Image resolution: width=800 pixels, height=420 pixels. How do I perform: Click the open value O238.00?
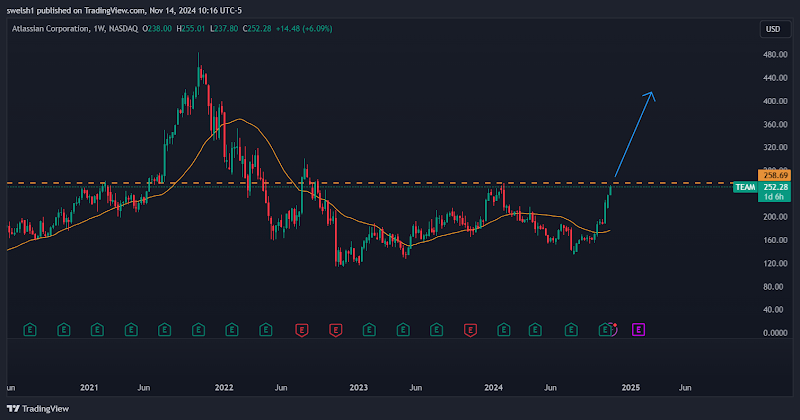tap(157, 29)
